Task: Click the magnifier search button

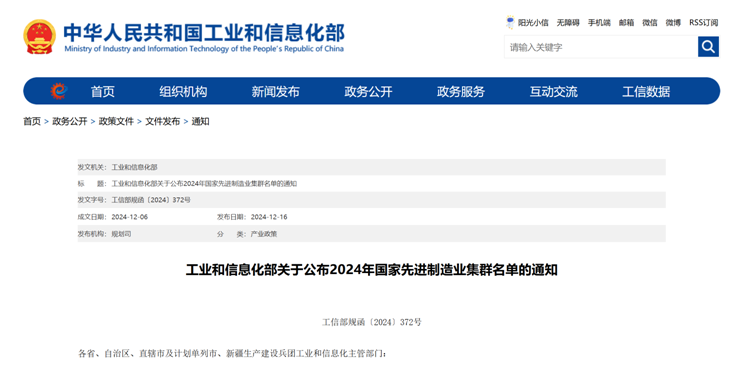Action: pyautogui.click(x=708, y=47)
